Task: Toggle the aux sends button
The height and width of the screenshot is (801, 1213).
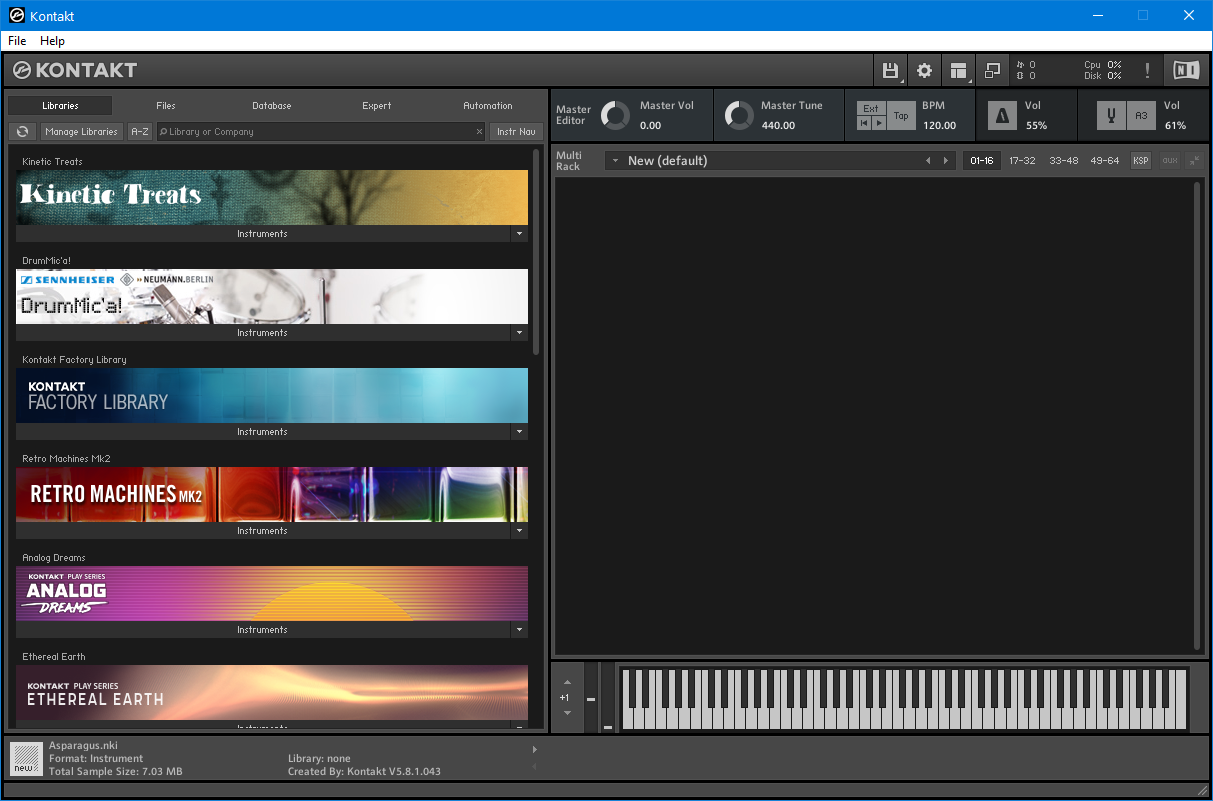Action: tap(1170, 161)
